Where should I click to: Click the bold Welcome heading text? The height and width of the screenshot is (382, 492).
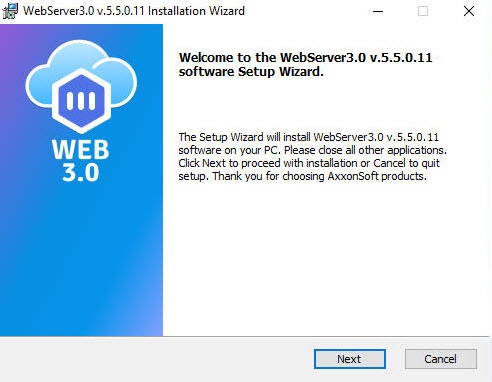point(305,64)
